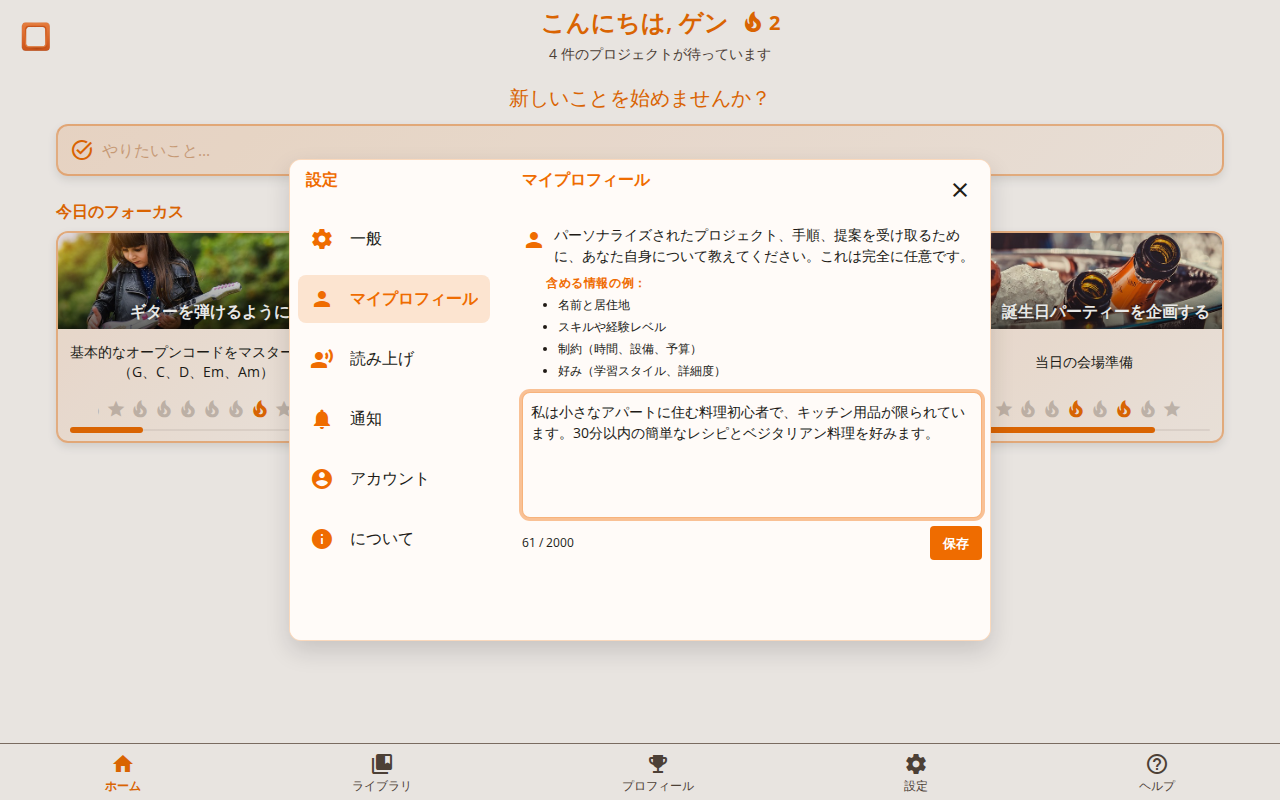Click the trophy icon in the bottom bar
The image size is (1280, 800).
coord(658,764)
